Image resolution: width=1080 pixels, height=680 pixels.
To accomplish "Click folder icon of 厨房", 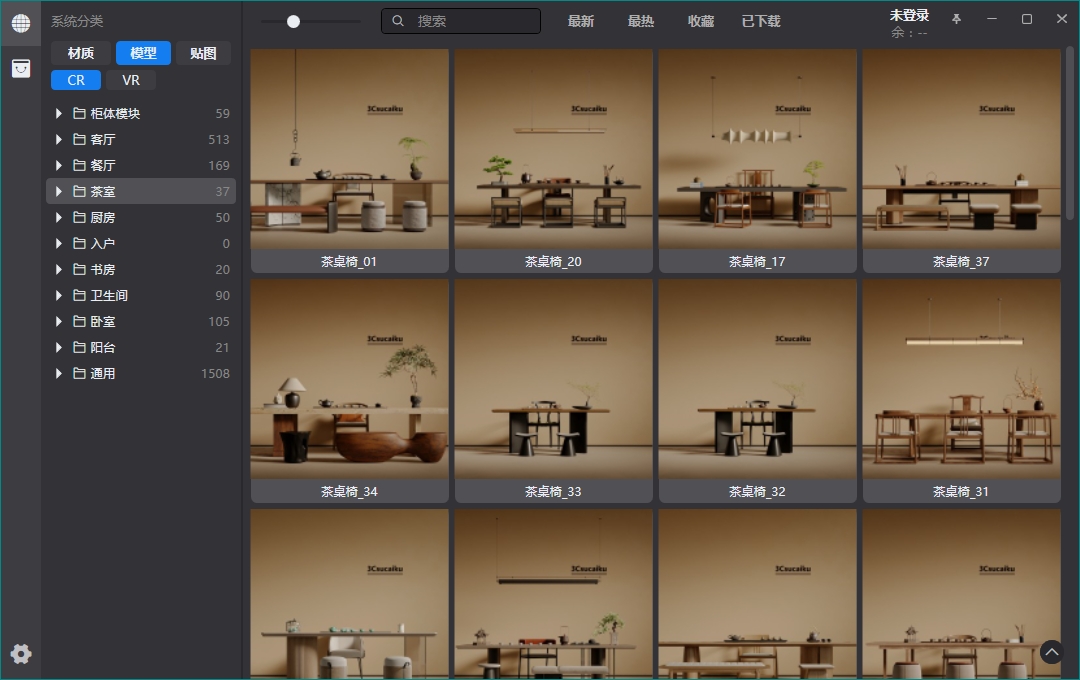I will [79, 218].
